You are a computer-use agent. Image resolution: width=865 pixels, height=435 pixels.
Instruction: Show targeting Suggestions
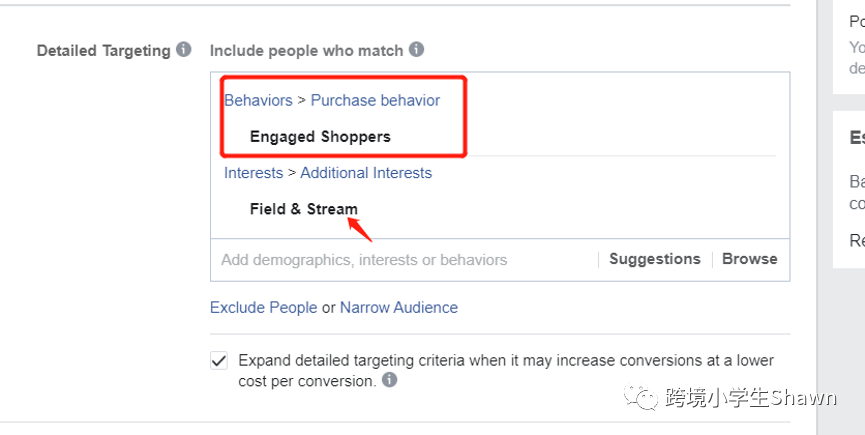tap(655, 259)
